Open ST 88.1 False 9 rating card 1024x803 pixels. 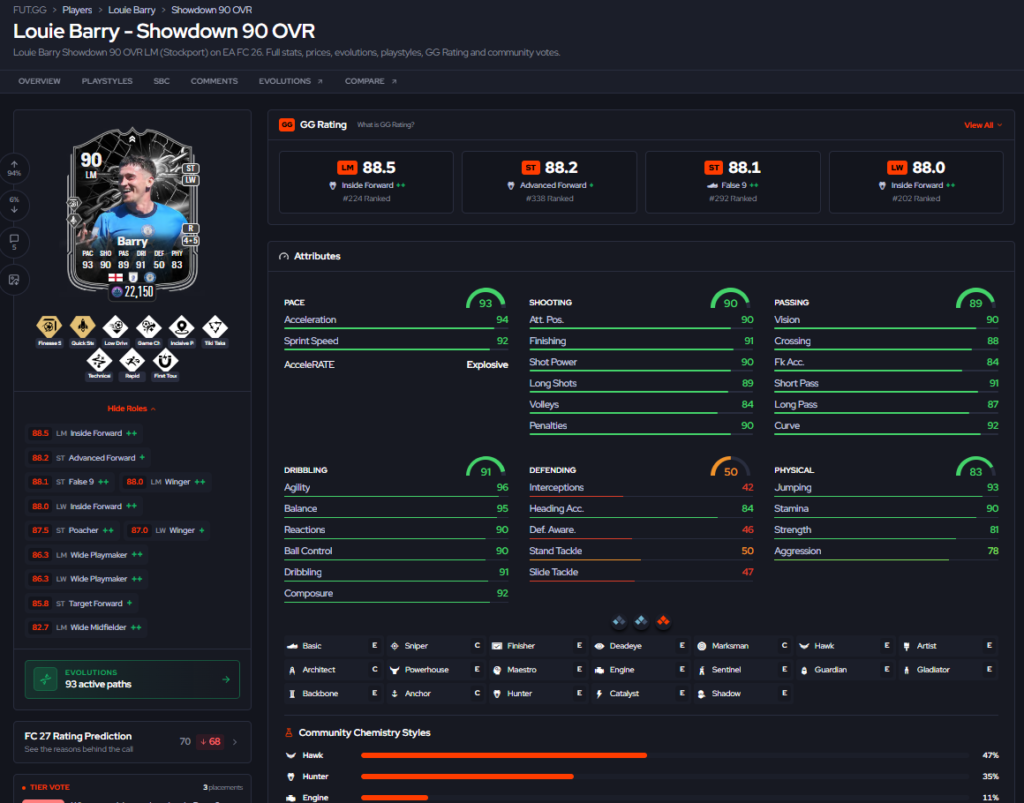tap(733, 182)
